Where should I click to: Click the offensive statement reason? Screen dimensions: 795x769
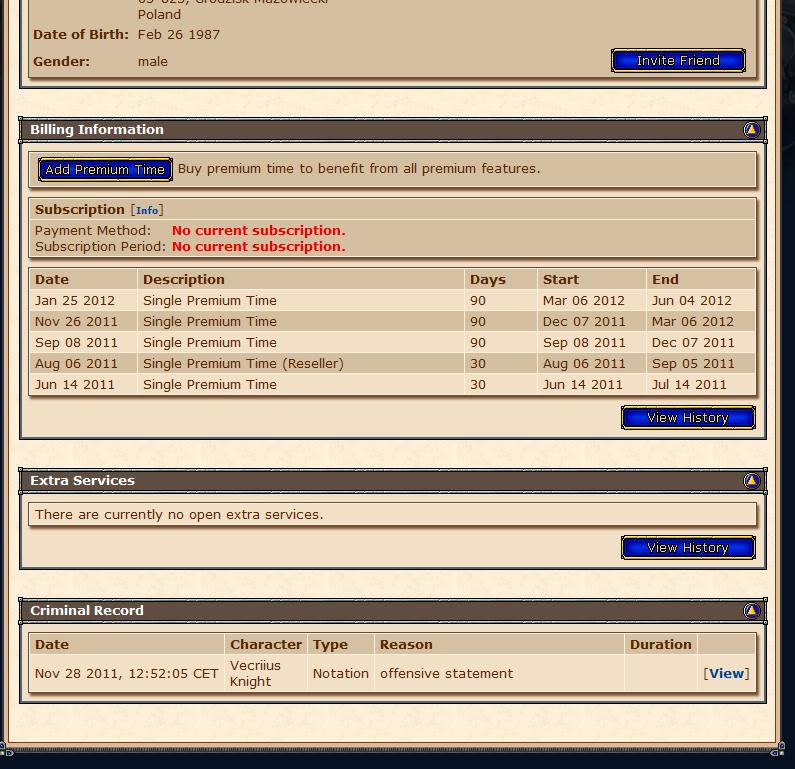pyautogui.click(x=446, y=674)
